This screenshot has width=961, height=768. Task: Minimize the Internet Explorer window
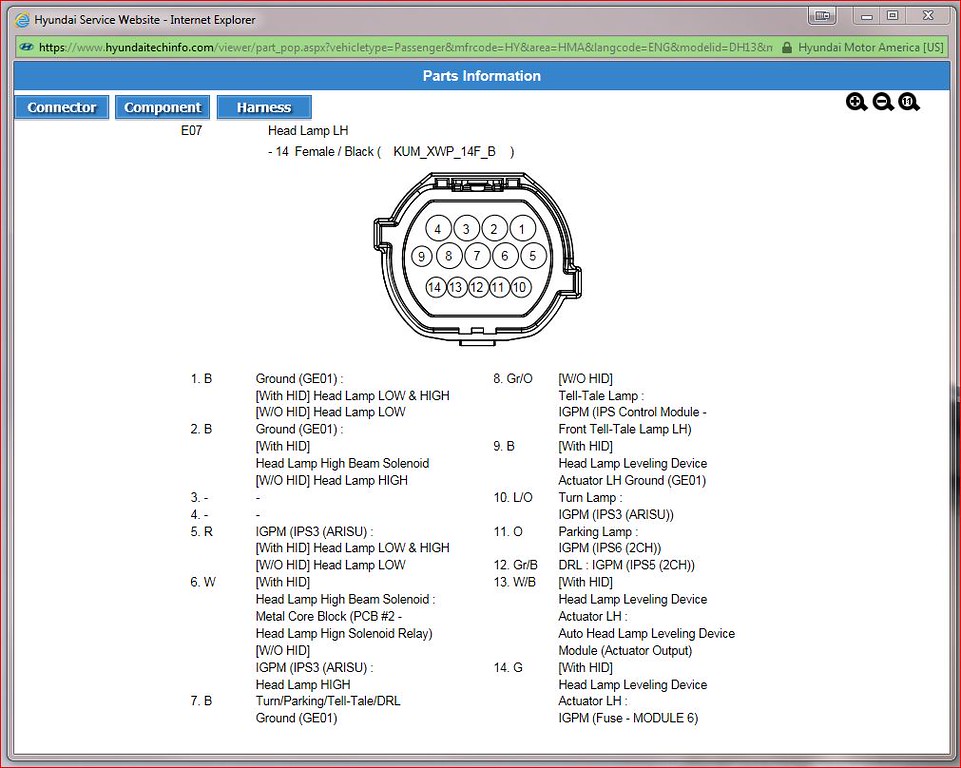[x=867, y=16]
